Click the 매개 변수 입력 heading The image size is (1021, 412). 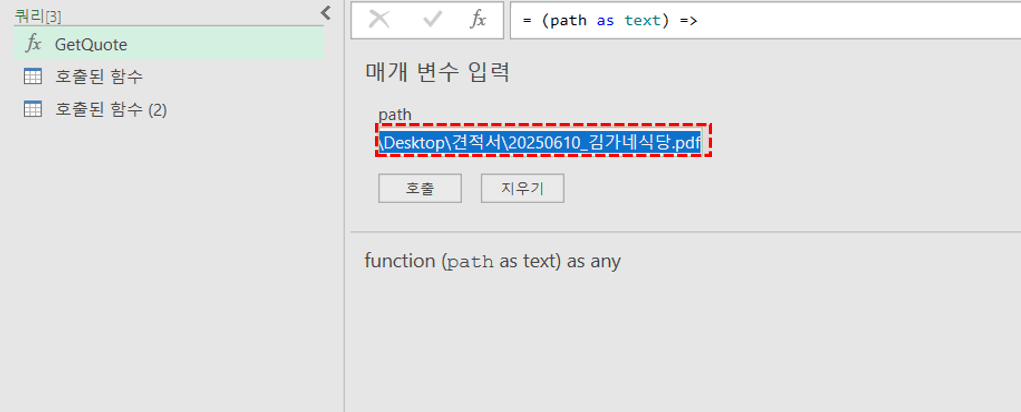point(437,73)
